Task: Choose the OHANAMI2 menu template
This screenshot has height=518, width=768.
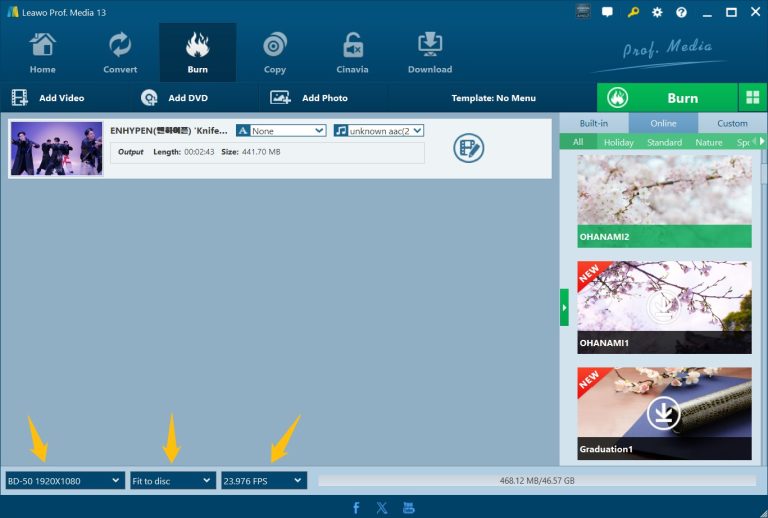Action: click(664, 201)
